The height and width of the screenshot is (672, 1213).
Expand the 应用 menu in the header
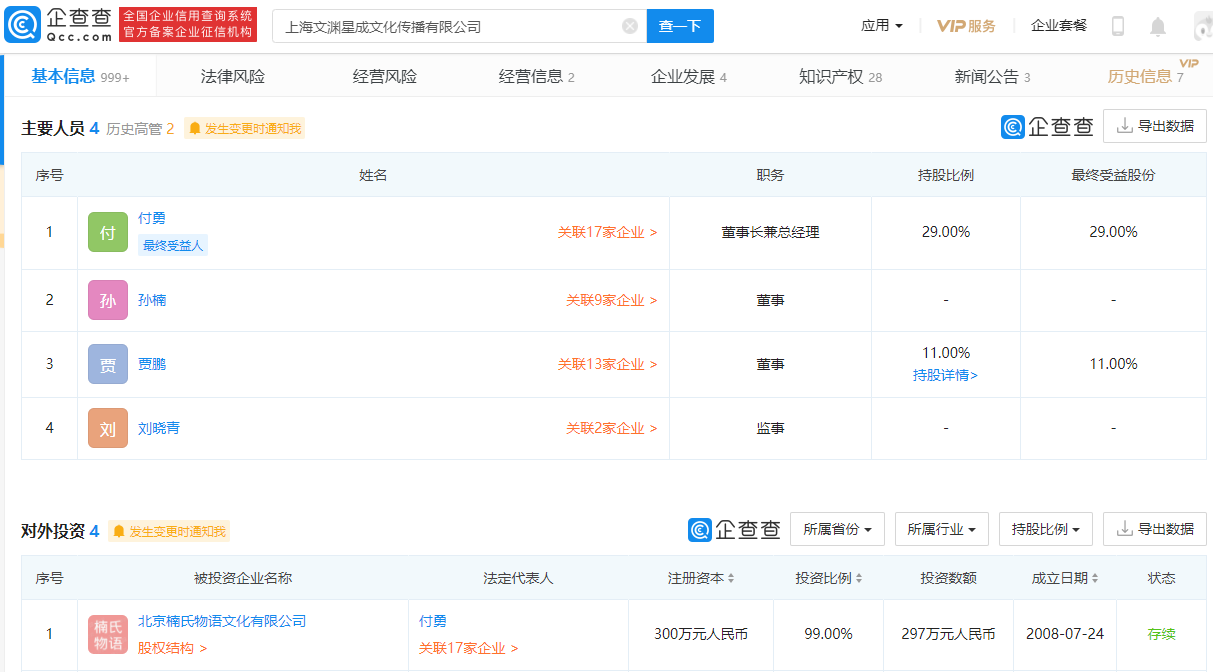tap(881, 25)
